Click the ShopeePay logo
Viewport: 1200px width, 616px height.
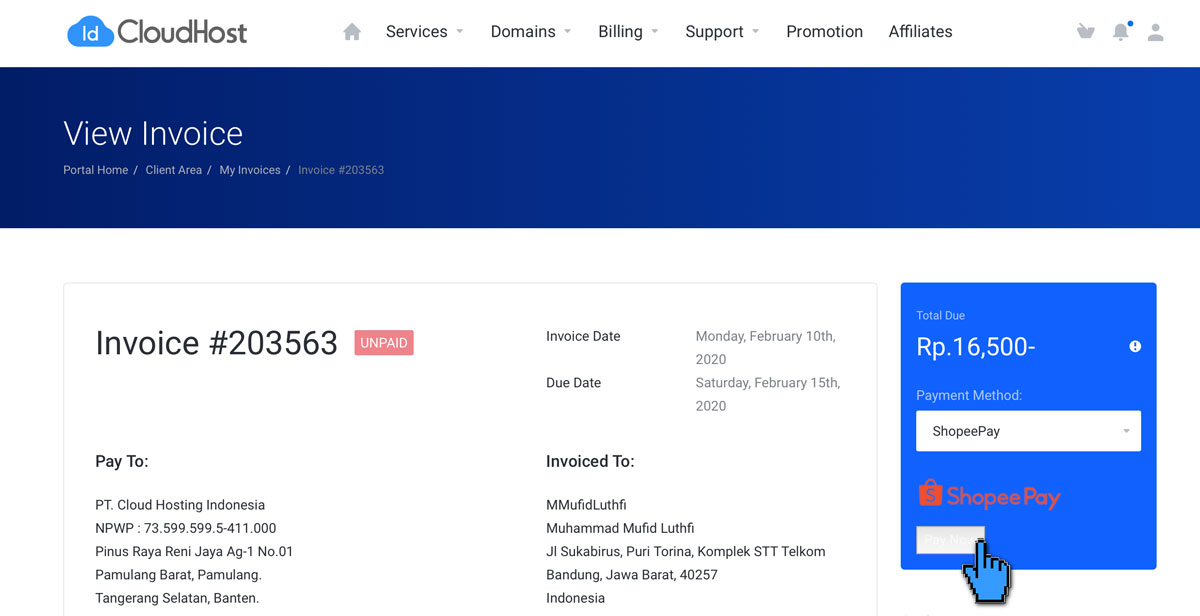click(989, 495)
